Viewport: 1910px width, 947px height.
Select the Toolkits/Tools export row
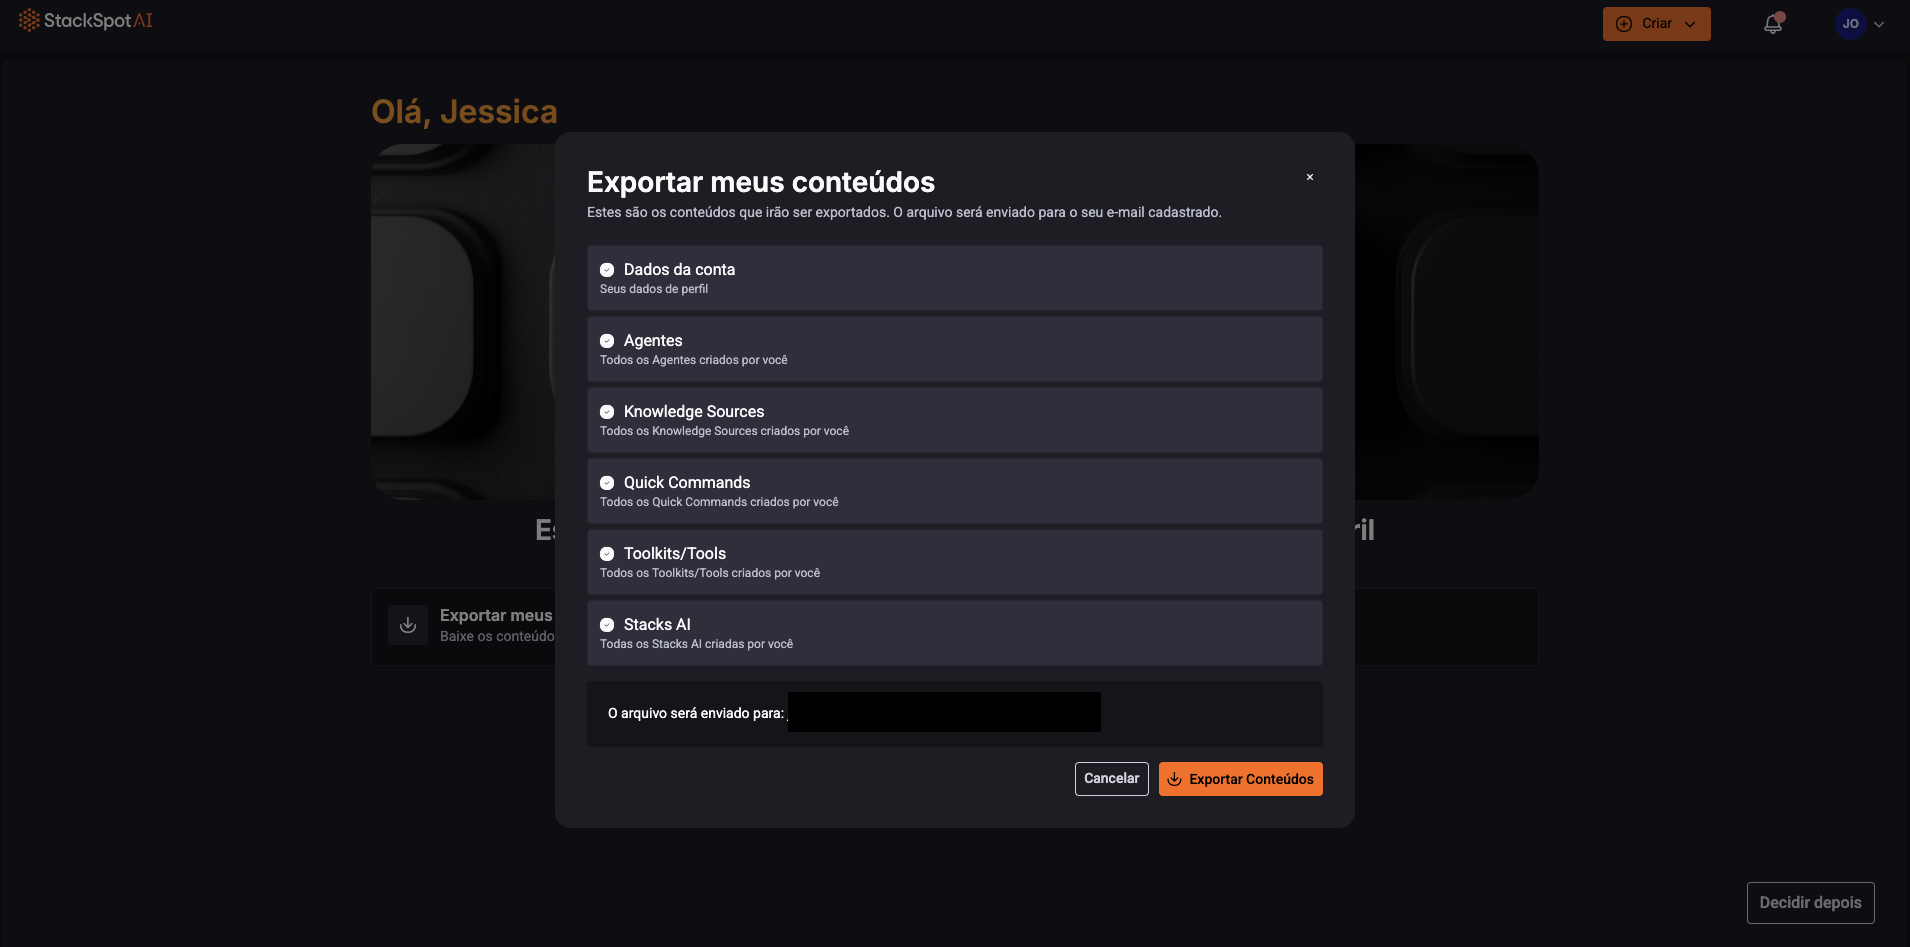coord(954,562)
